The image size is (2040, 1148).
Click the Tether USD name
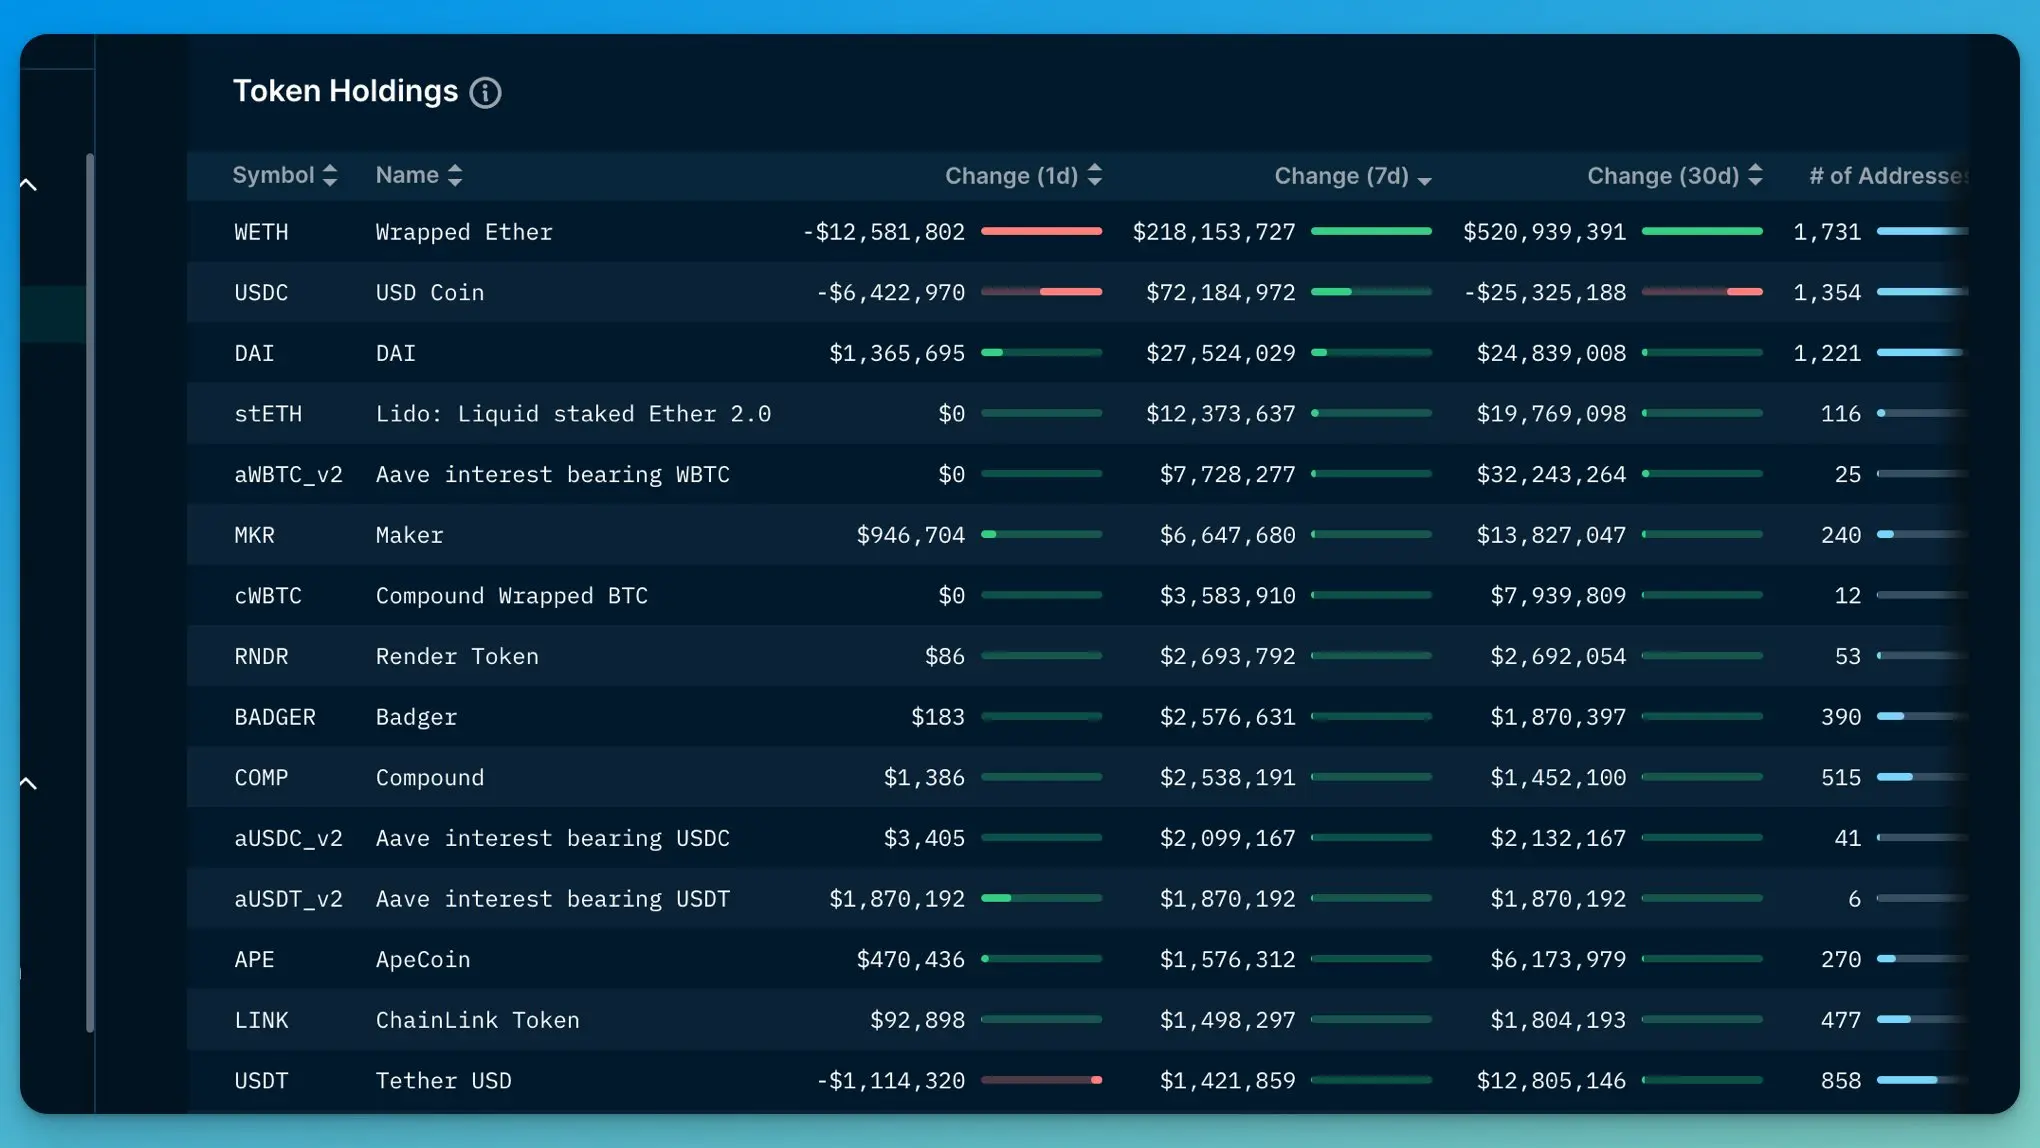pyautogui.click(x=444, y=1082)
